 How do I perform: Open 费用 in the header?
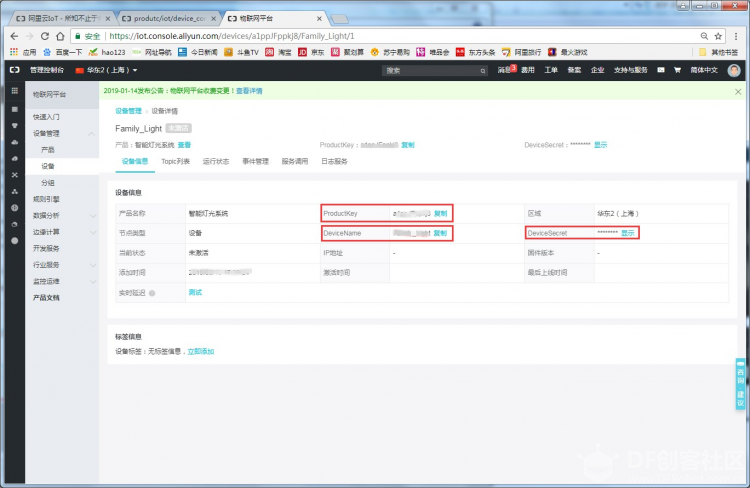pyautogui.click(x=528, y=70)
